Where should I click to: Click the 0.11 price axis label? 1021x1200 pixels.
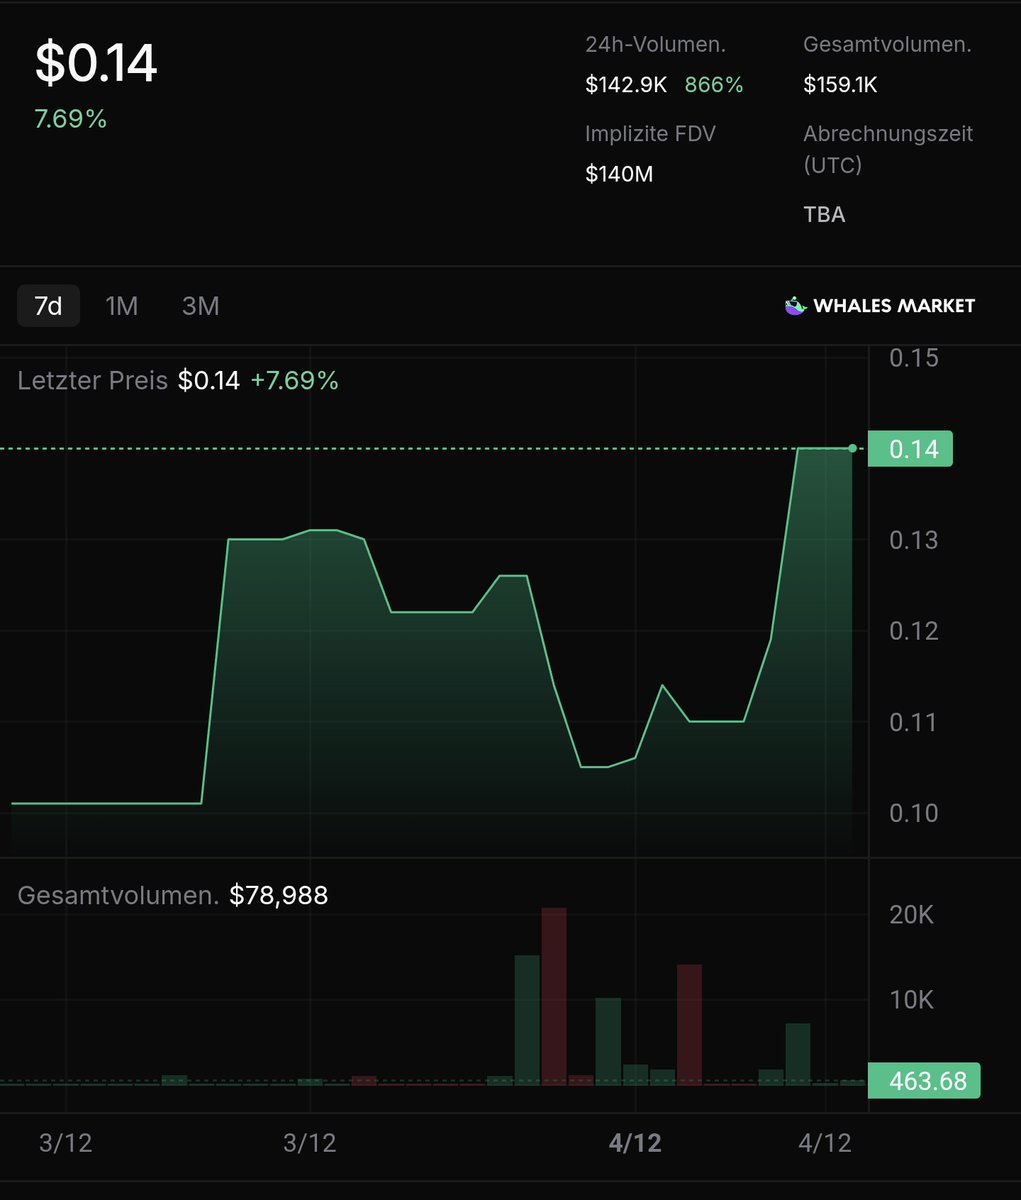[x=914, y=722]
